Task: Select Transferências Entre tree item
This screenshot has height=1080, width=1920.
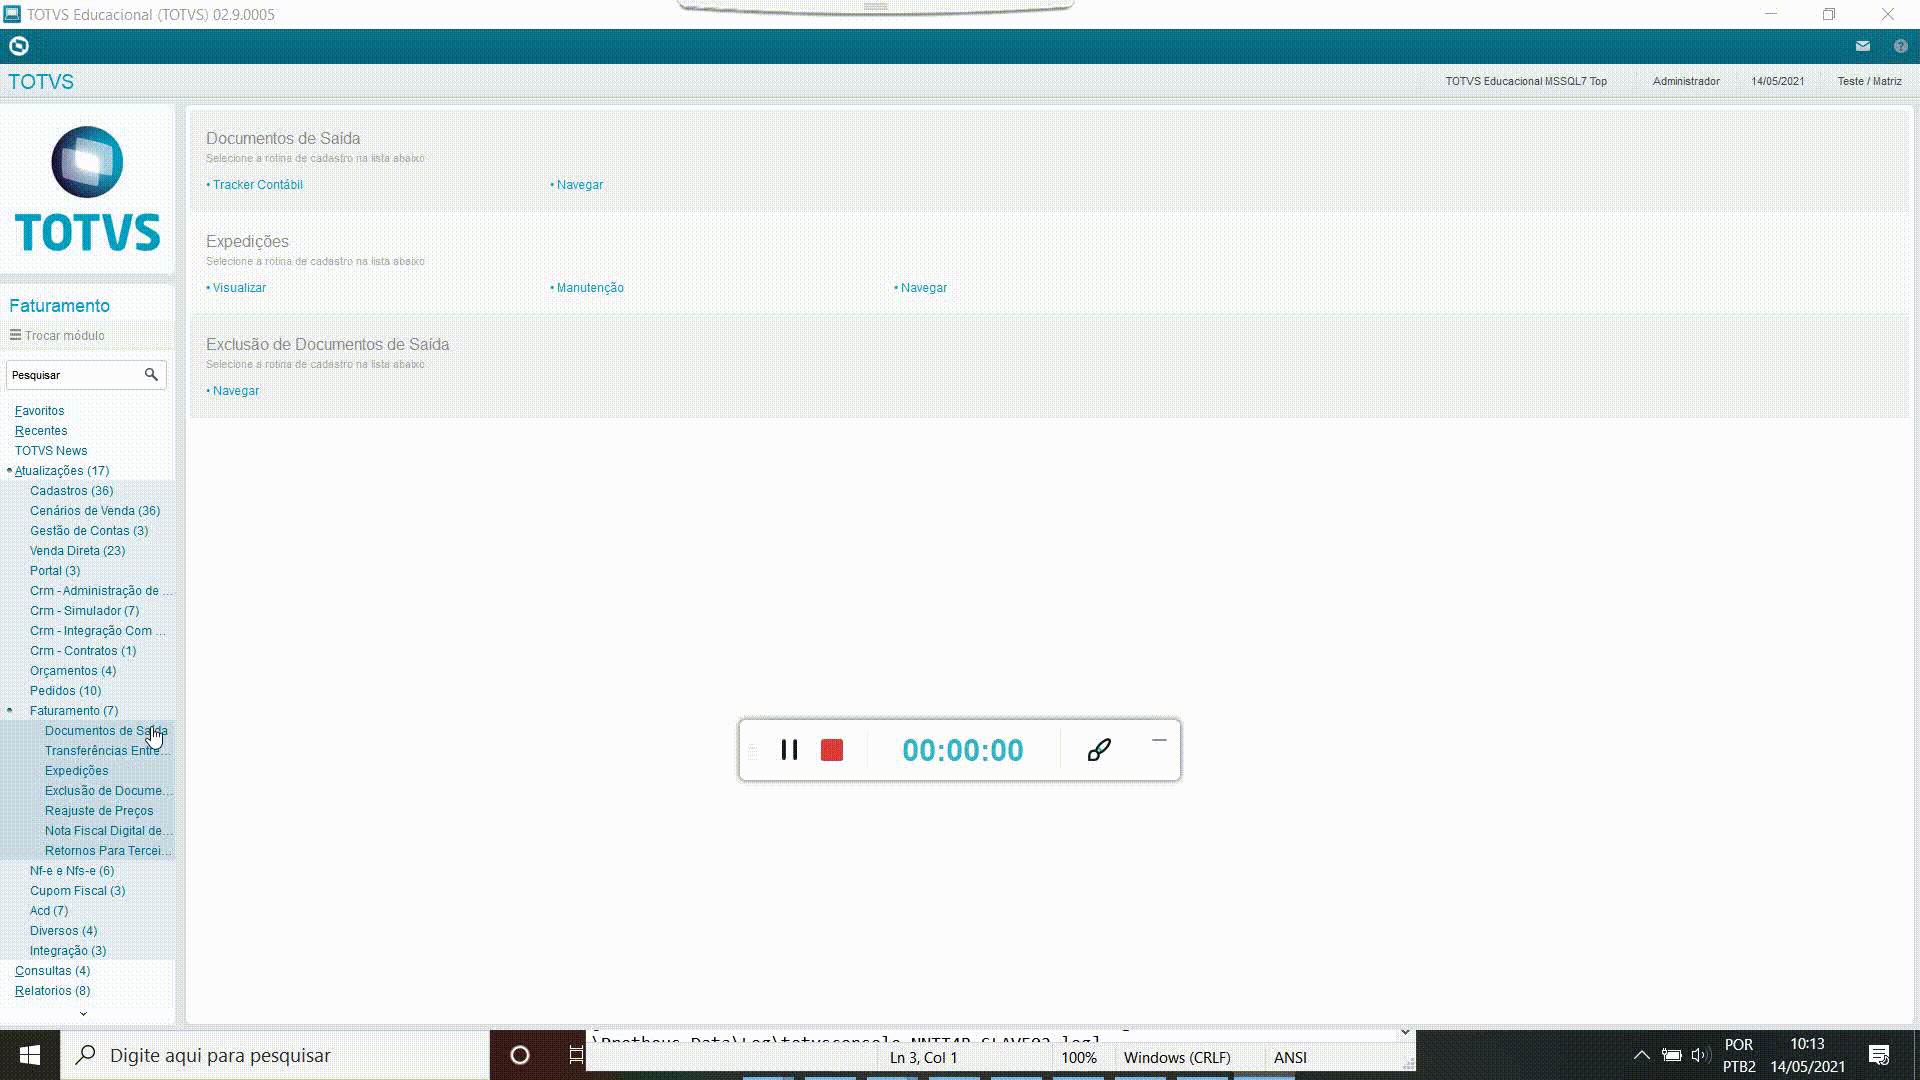Action: 108,751
